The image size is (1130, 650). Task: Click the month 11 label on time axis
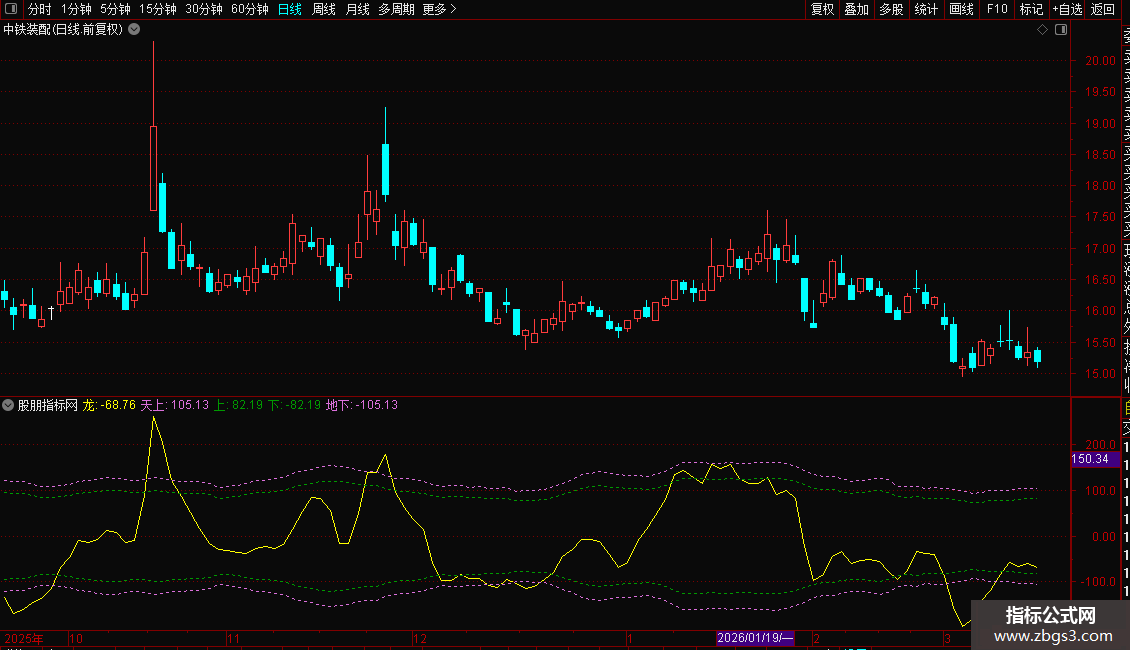click(233, 638)
